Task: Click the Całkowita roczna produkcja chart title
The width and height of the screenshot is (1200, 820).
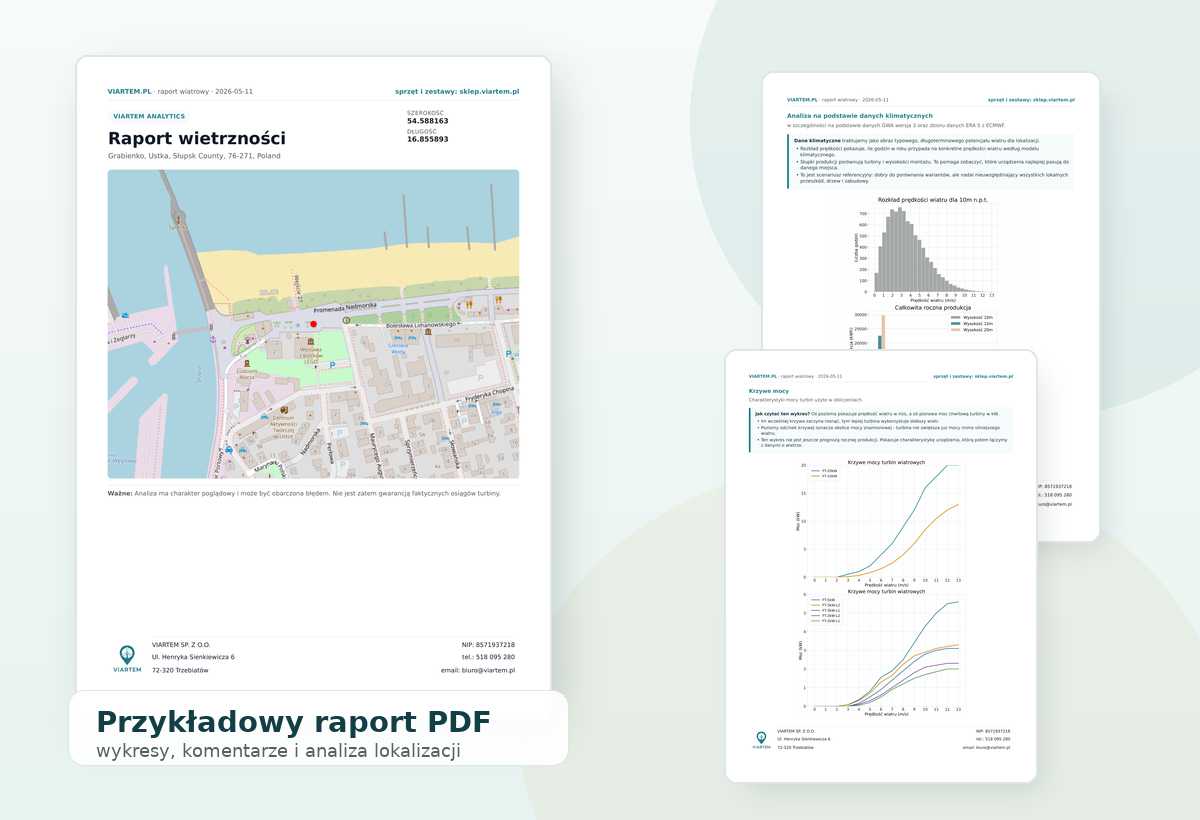Action: [933, 307]
